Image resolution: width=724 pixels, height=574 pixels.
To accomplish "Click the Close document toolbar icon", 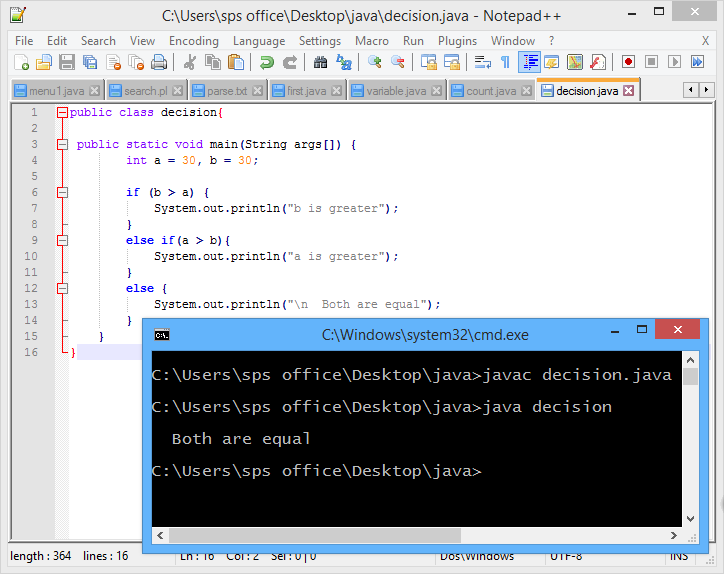I will click(113, 62).
